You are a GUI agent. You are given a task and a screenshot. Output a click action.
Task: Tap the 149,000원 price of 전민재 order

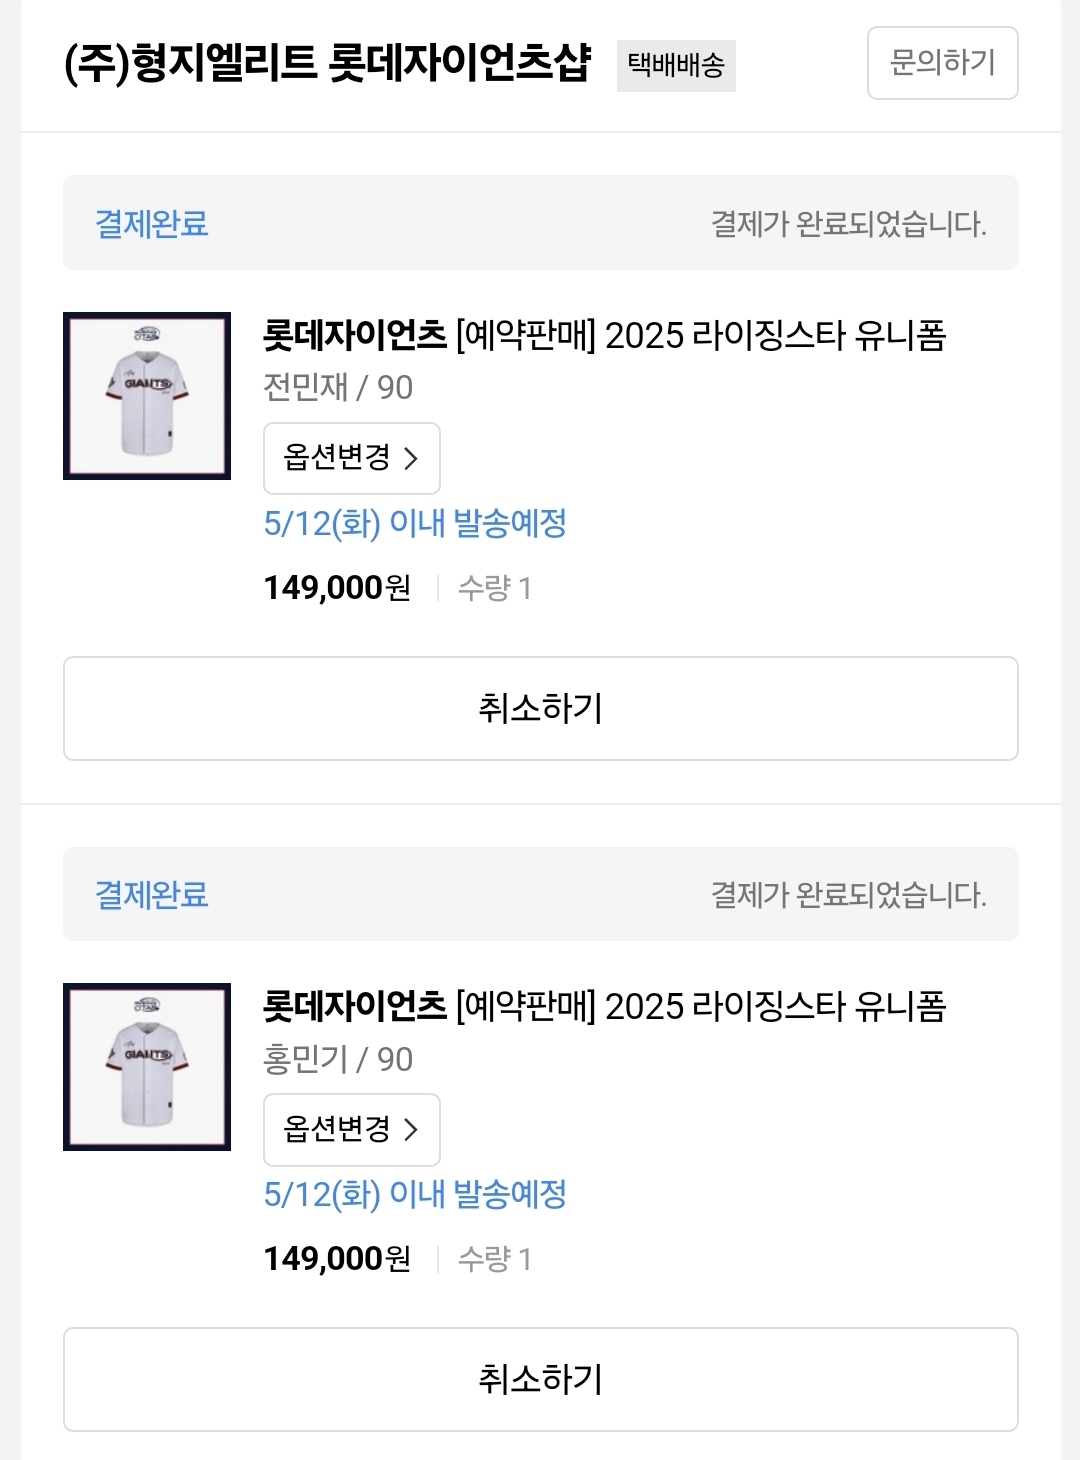pyautogui.click(x=337, y=588)
